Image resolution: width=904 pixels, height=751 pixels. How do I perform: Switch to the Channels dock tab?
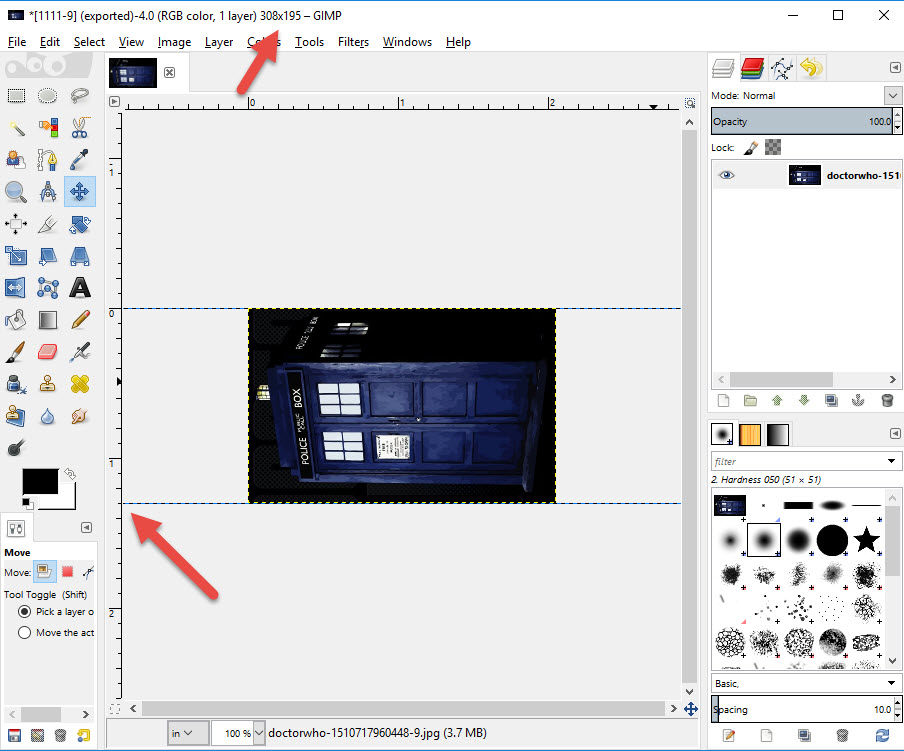[x=752, y=68]
